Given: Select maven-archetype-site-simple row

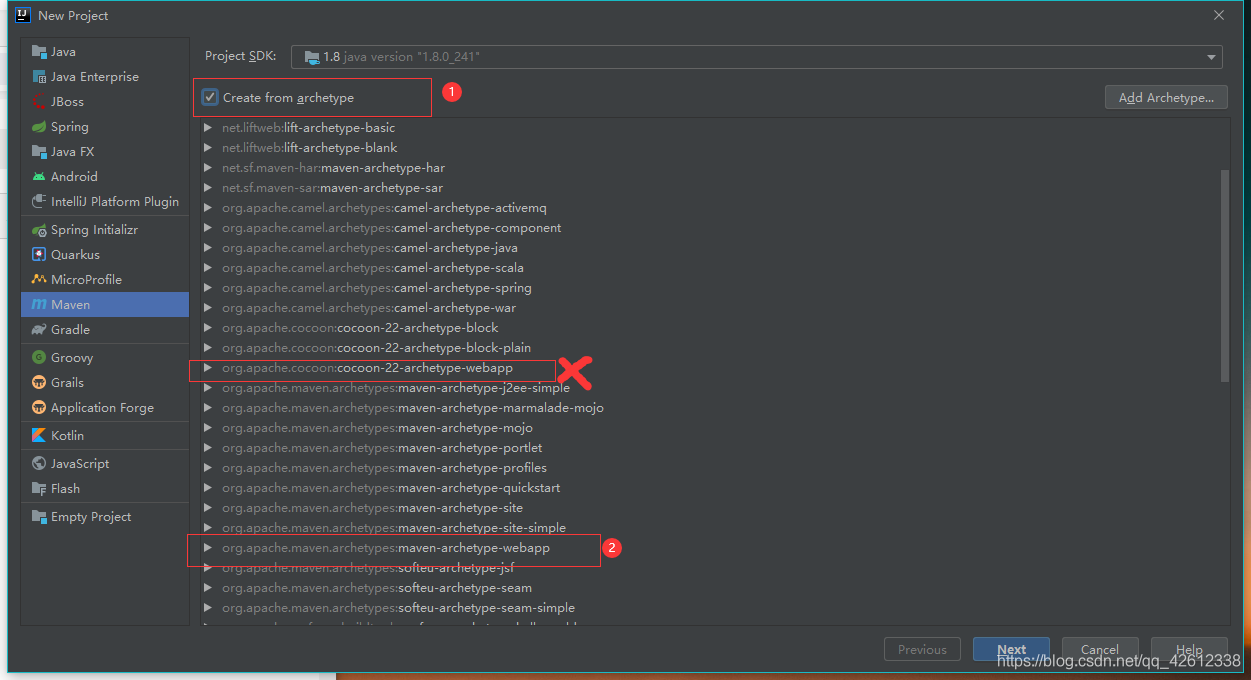Looking at the screenshot, I should pyautogui.click(x=709, y=528).
